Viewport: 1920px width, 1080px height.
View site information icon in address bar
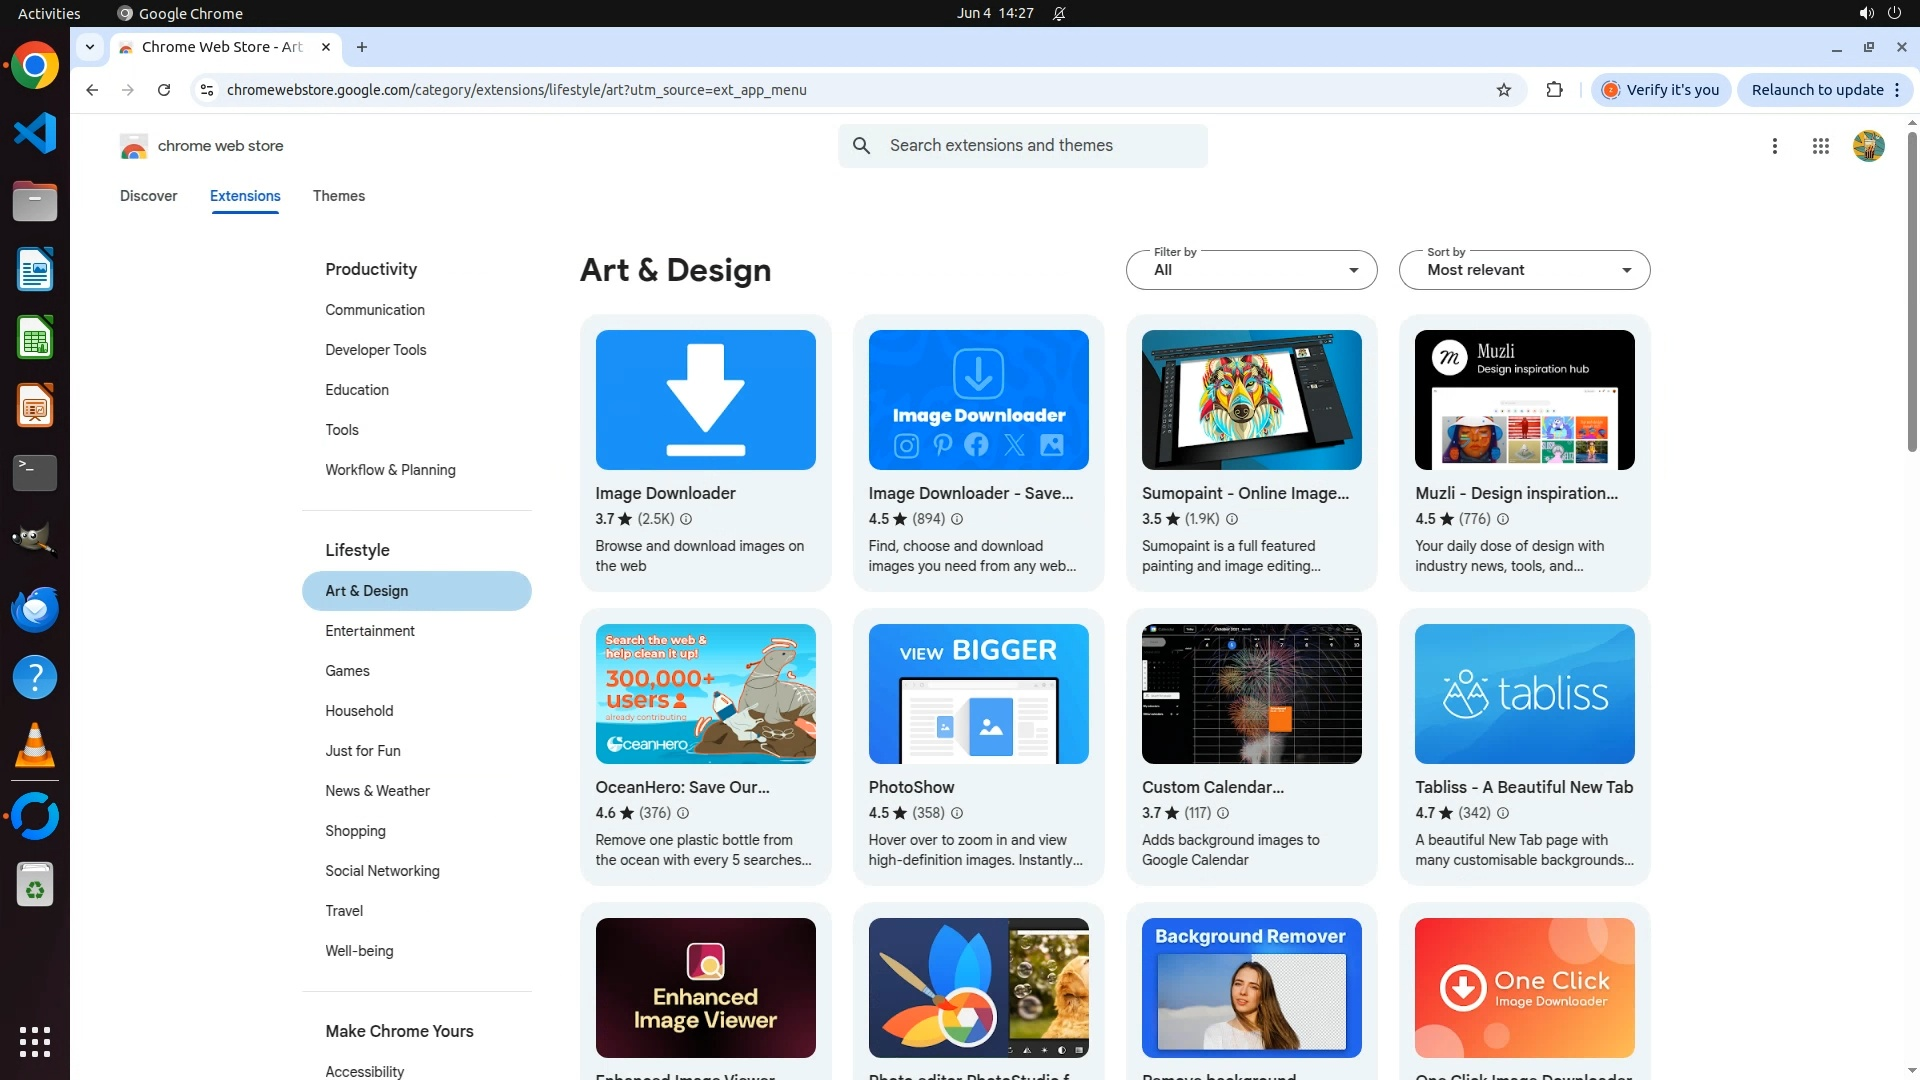[x=206, y=90]
